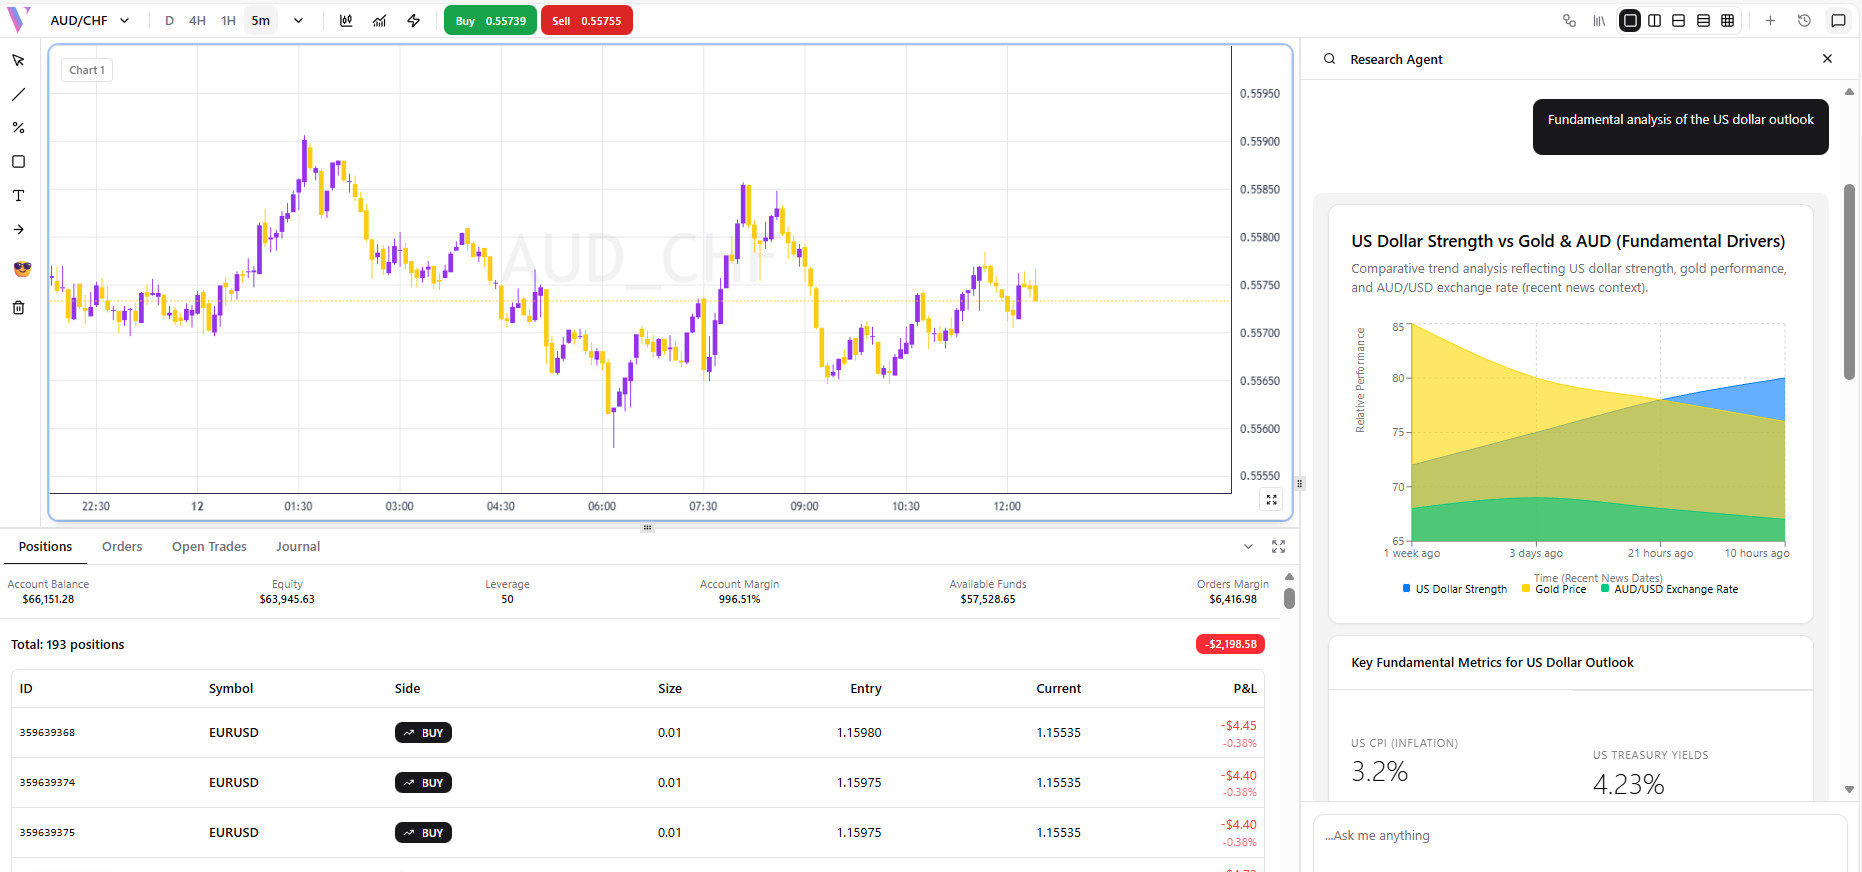Fullscreen the chart using its corner icon
The image size is (1862, 872).
[x=1271, y=500]
